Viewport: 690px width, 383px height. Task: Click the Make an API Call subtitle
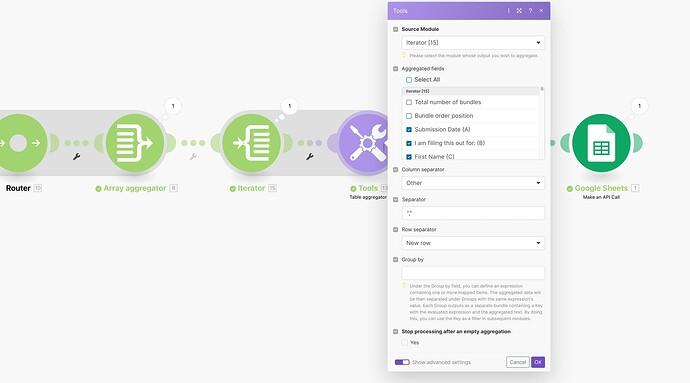pos(601,197)
